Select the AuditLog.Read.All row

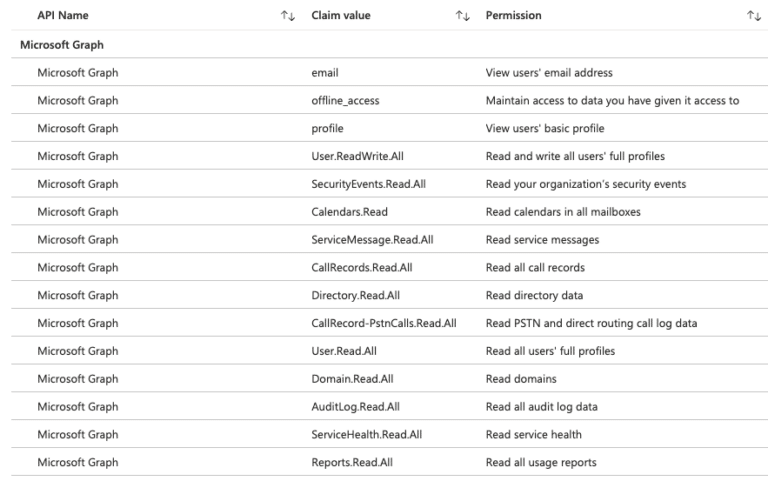click(x=356, y=407)
